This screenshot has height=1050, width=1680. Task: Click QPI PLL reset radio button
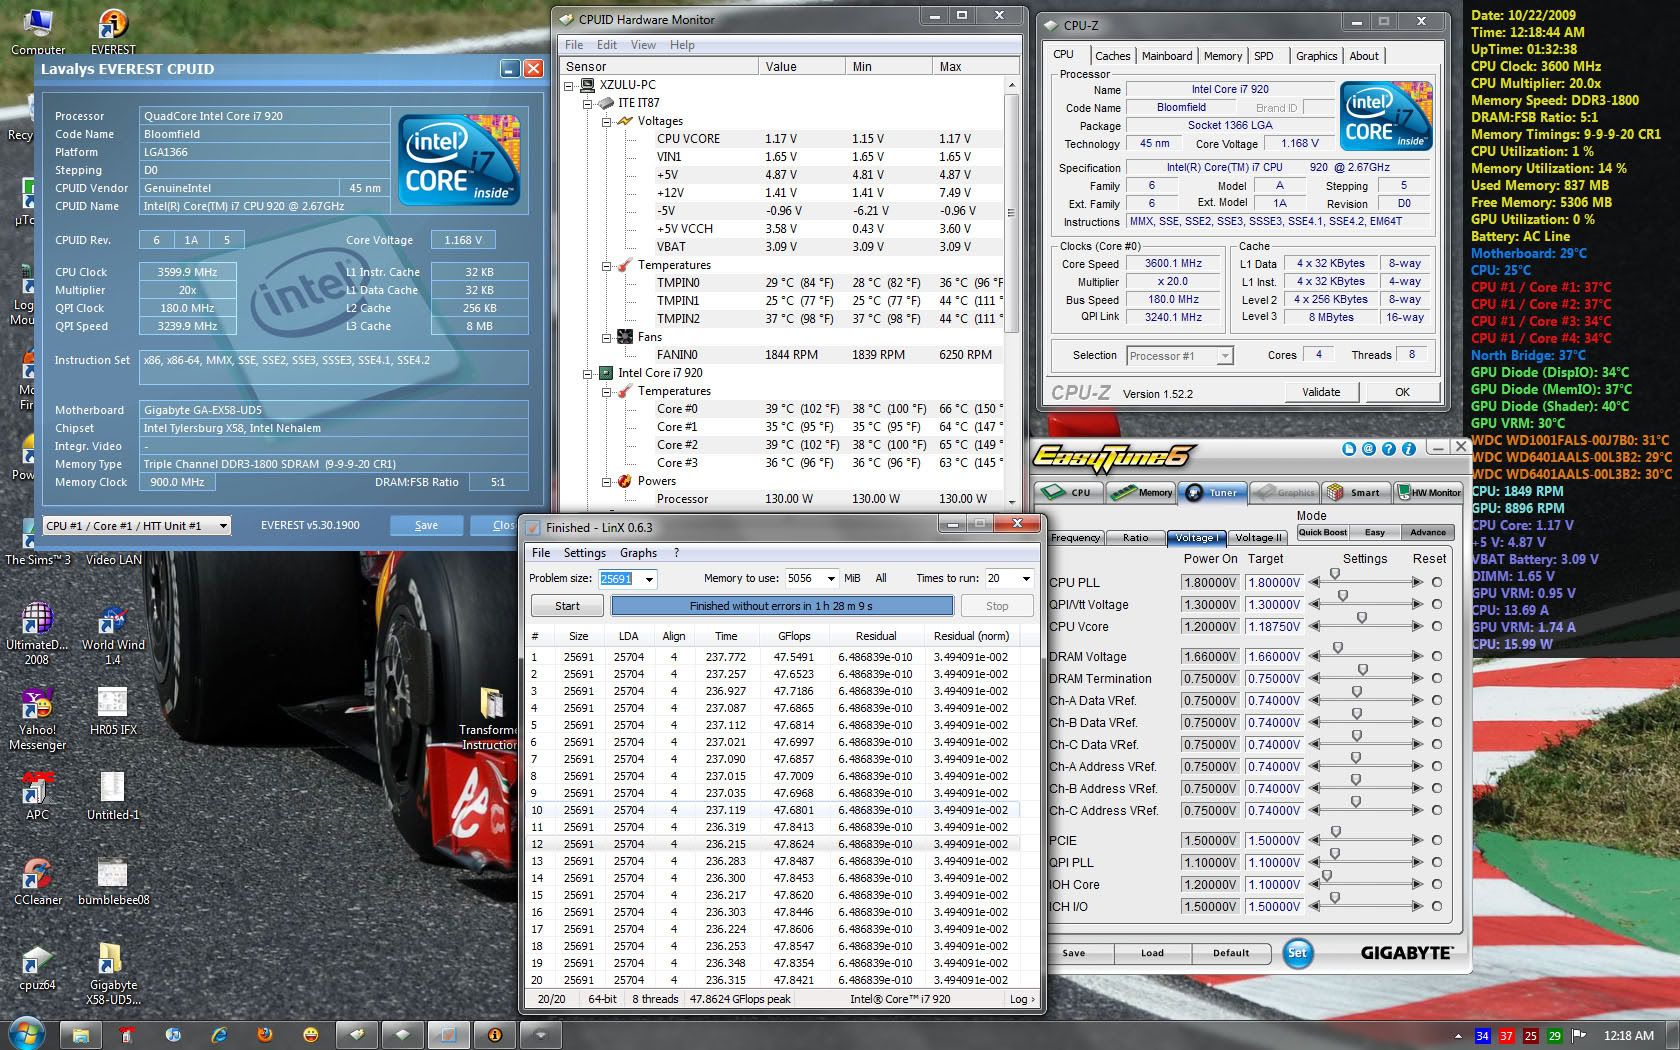tap(1437, 862)
